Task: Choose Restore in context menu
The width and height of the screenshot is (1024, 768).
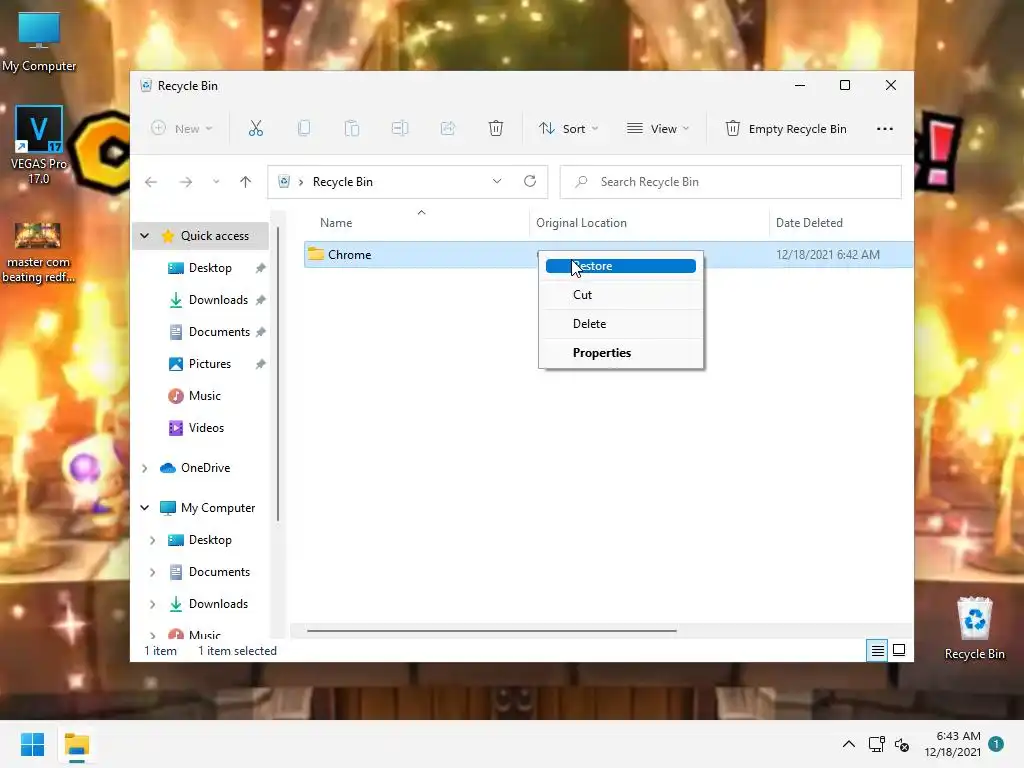Action: coord(620,266)
